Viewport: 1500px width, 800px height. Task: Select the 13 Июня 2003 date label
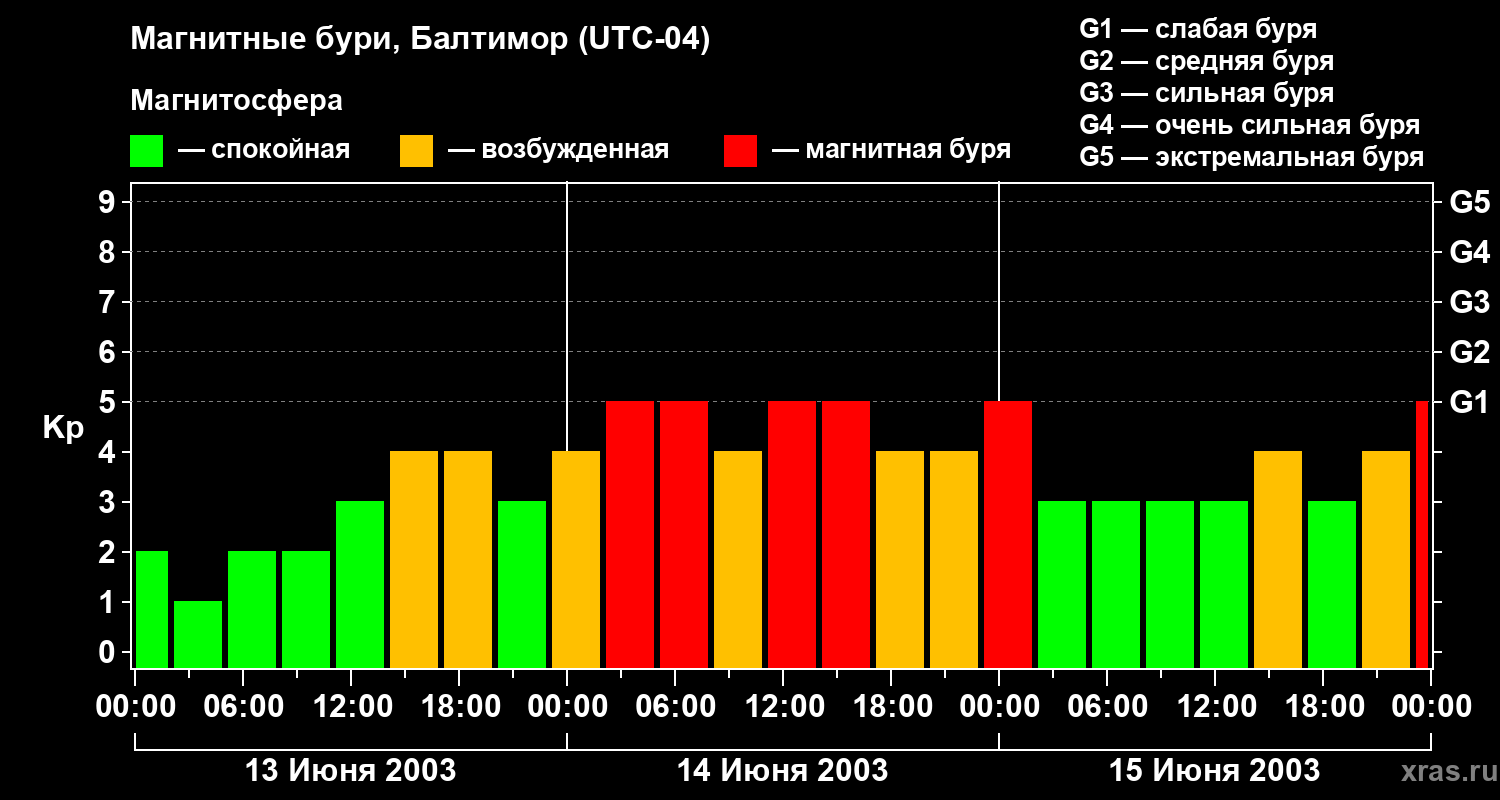350,771
